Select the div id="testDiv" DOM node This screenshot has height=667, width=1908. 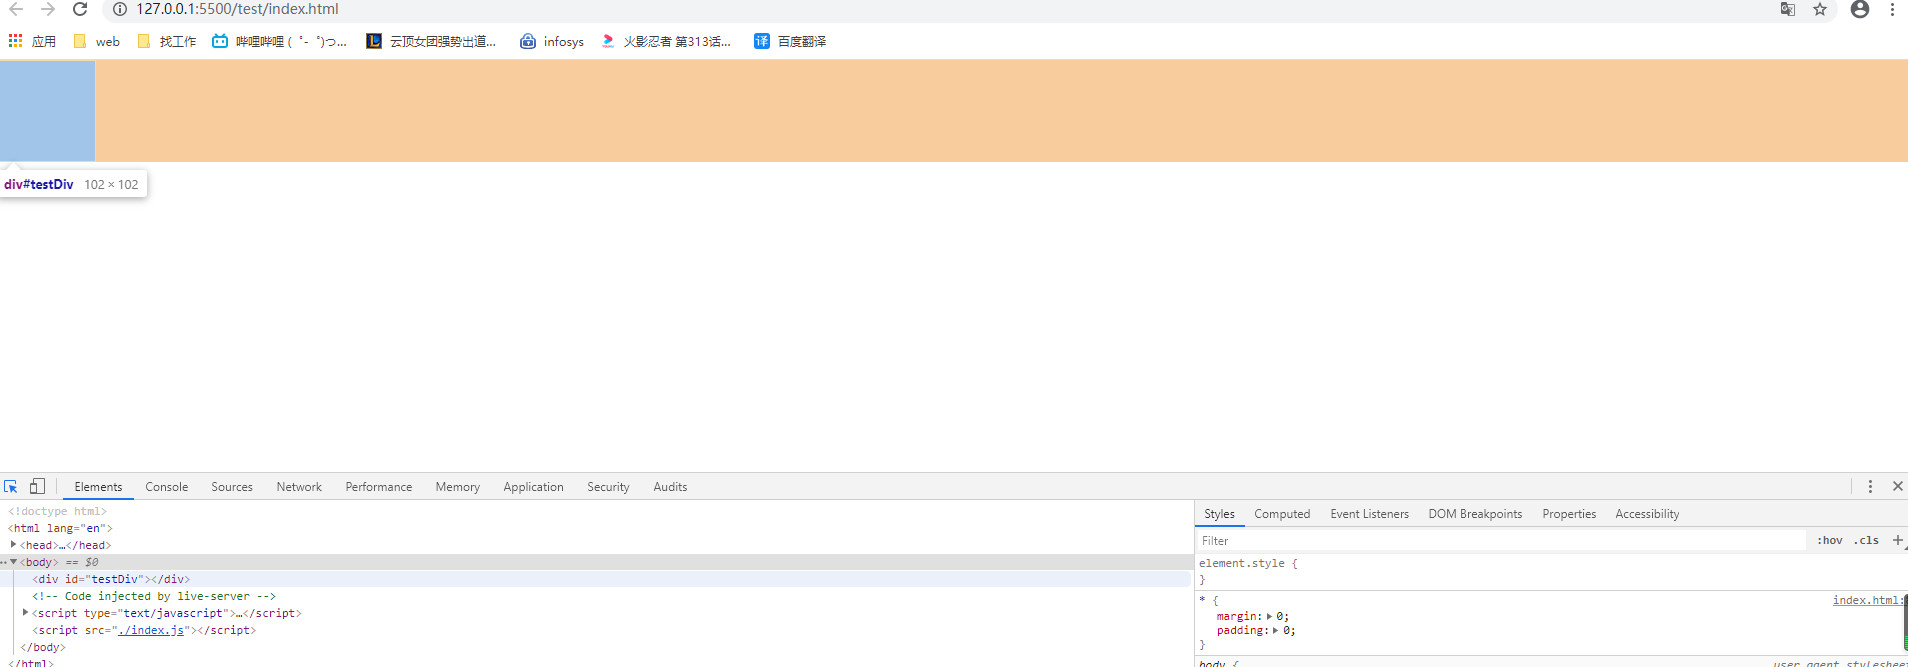(x=111, y=579)
